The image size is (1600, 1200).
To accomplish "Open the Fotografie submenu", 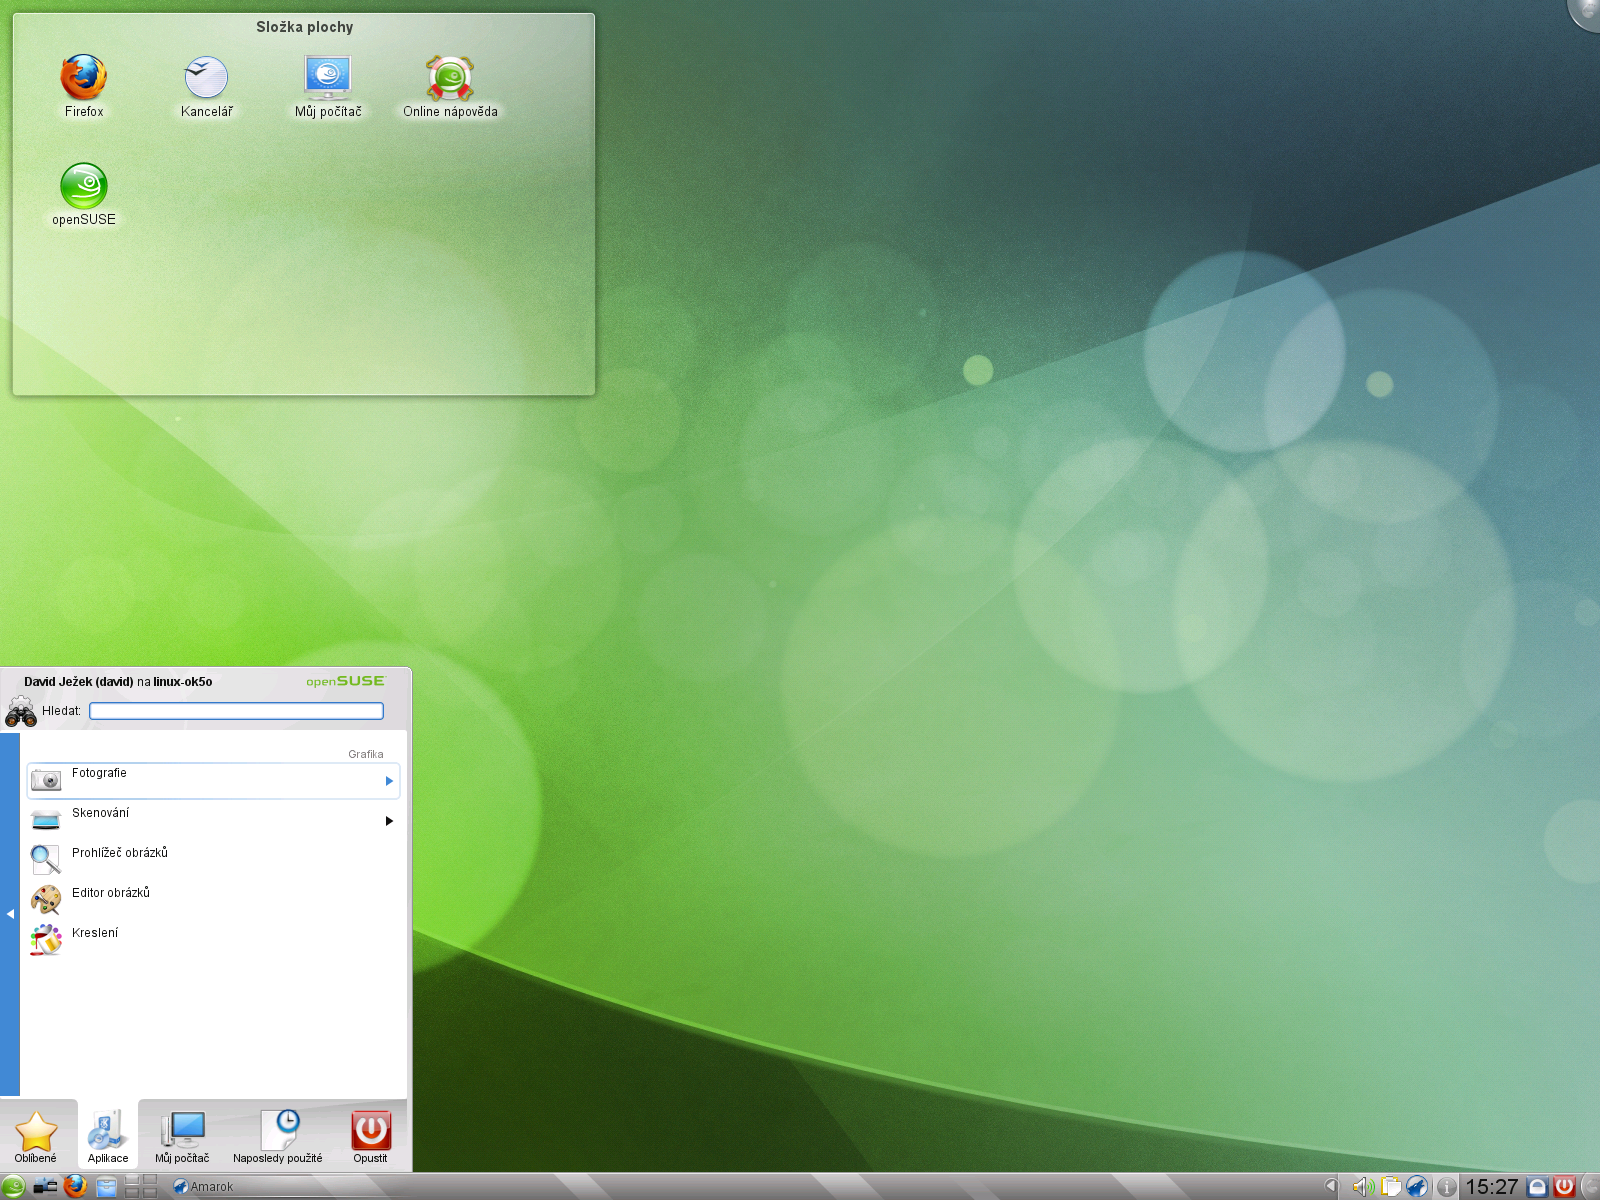I will click(213, 781).
